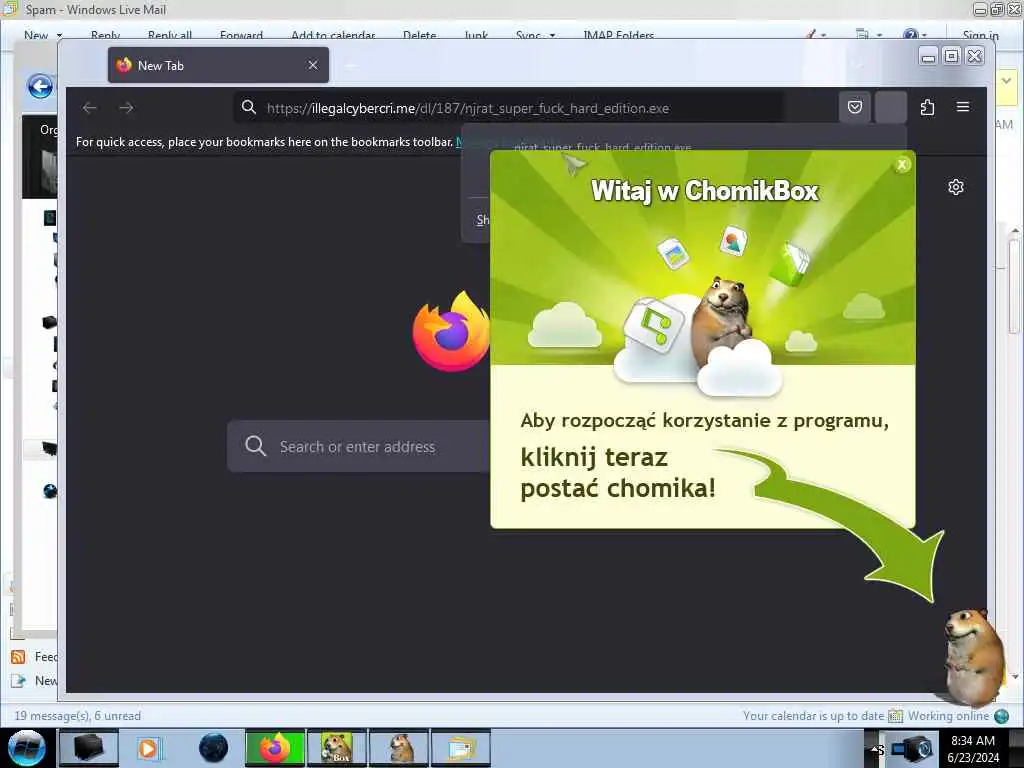Click the Firefox Forward arrow

pos(127,108)
